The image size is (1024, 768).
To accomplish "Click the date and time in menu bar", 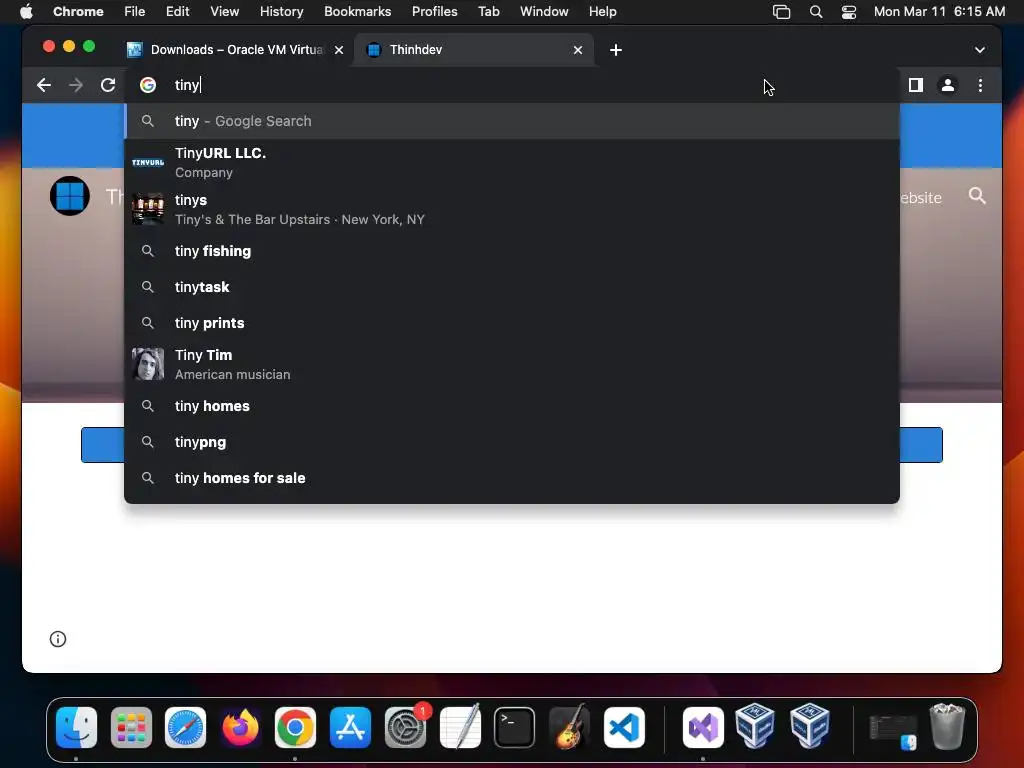I will click(939, 11).
